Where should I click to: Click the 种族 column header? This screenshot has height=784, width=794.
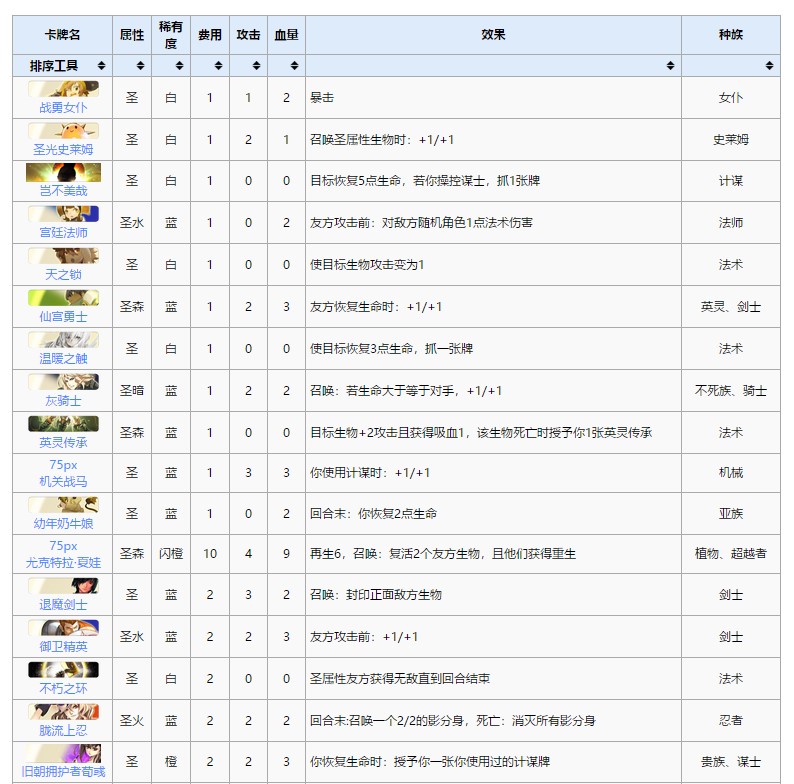point(731,35)
